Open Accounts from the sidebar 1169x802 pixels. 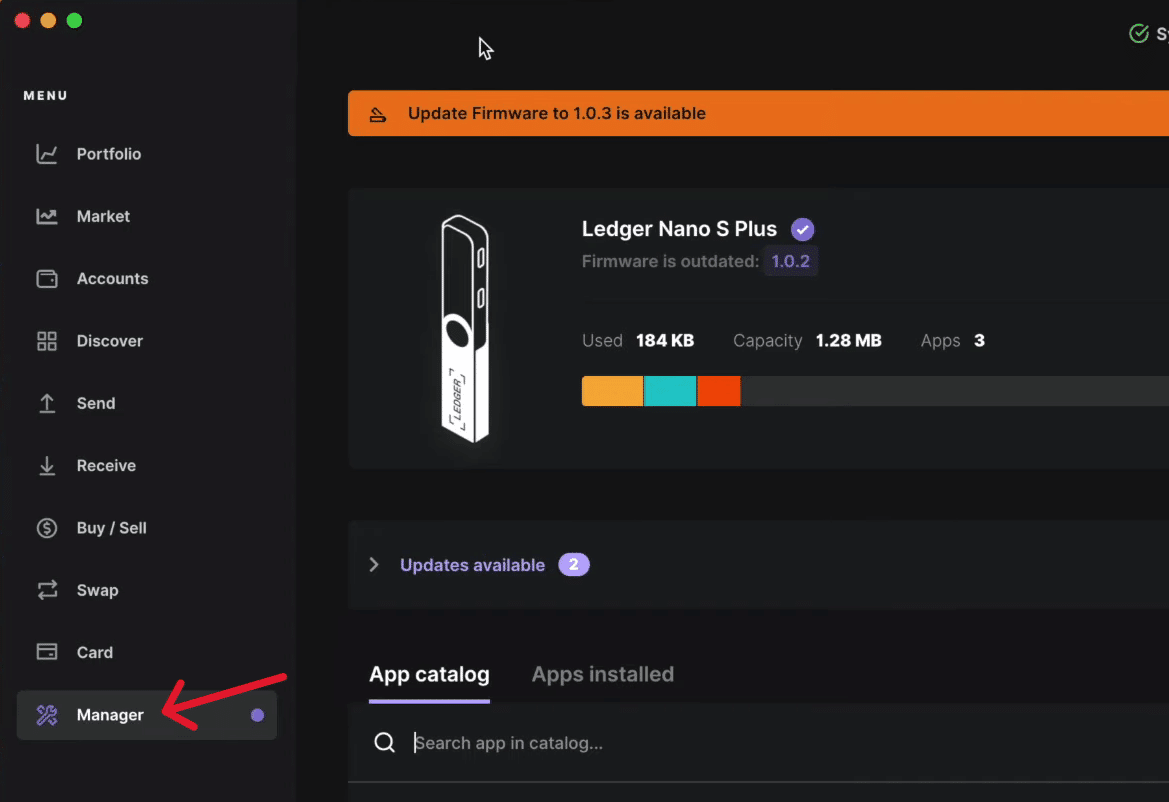point(112,278)
